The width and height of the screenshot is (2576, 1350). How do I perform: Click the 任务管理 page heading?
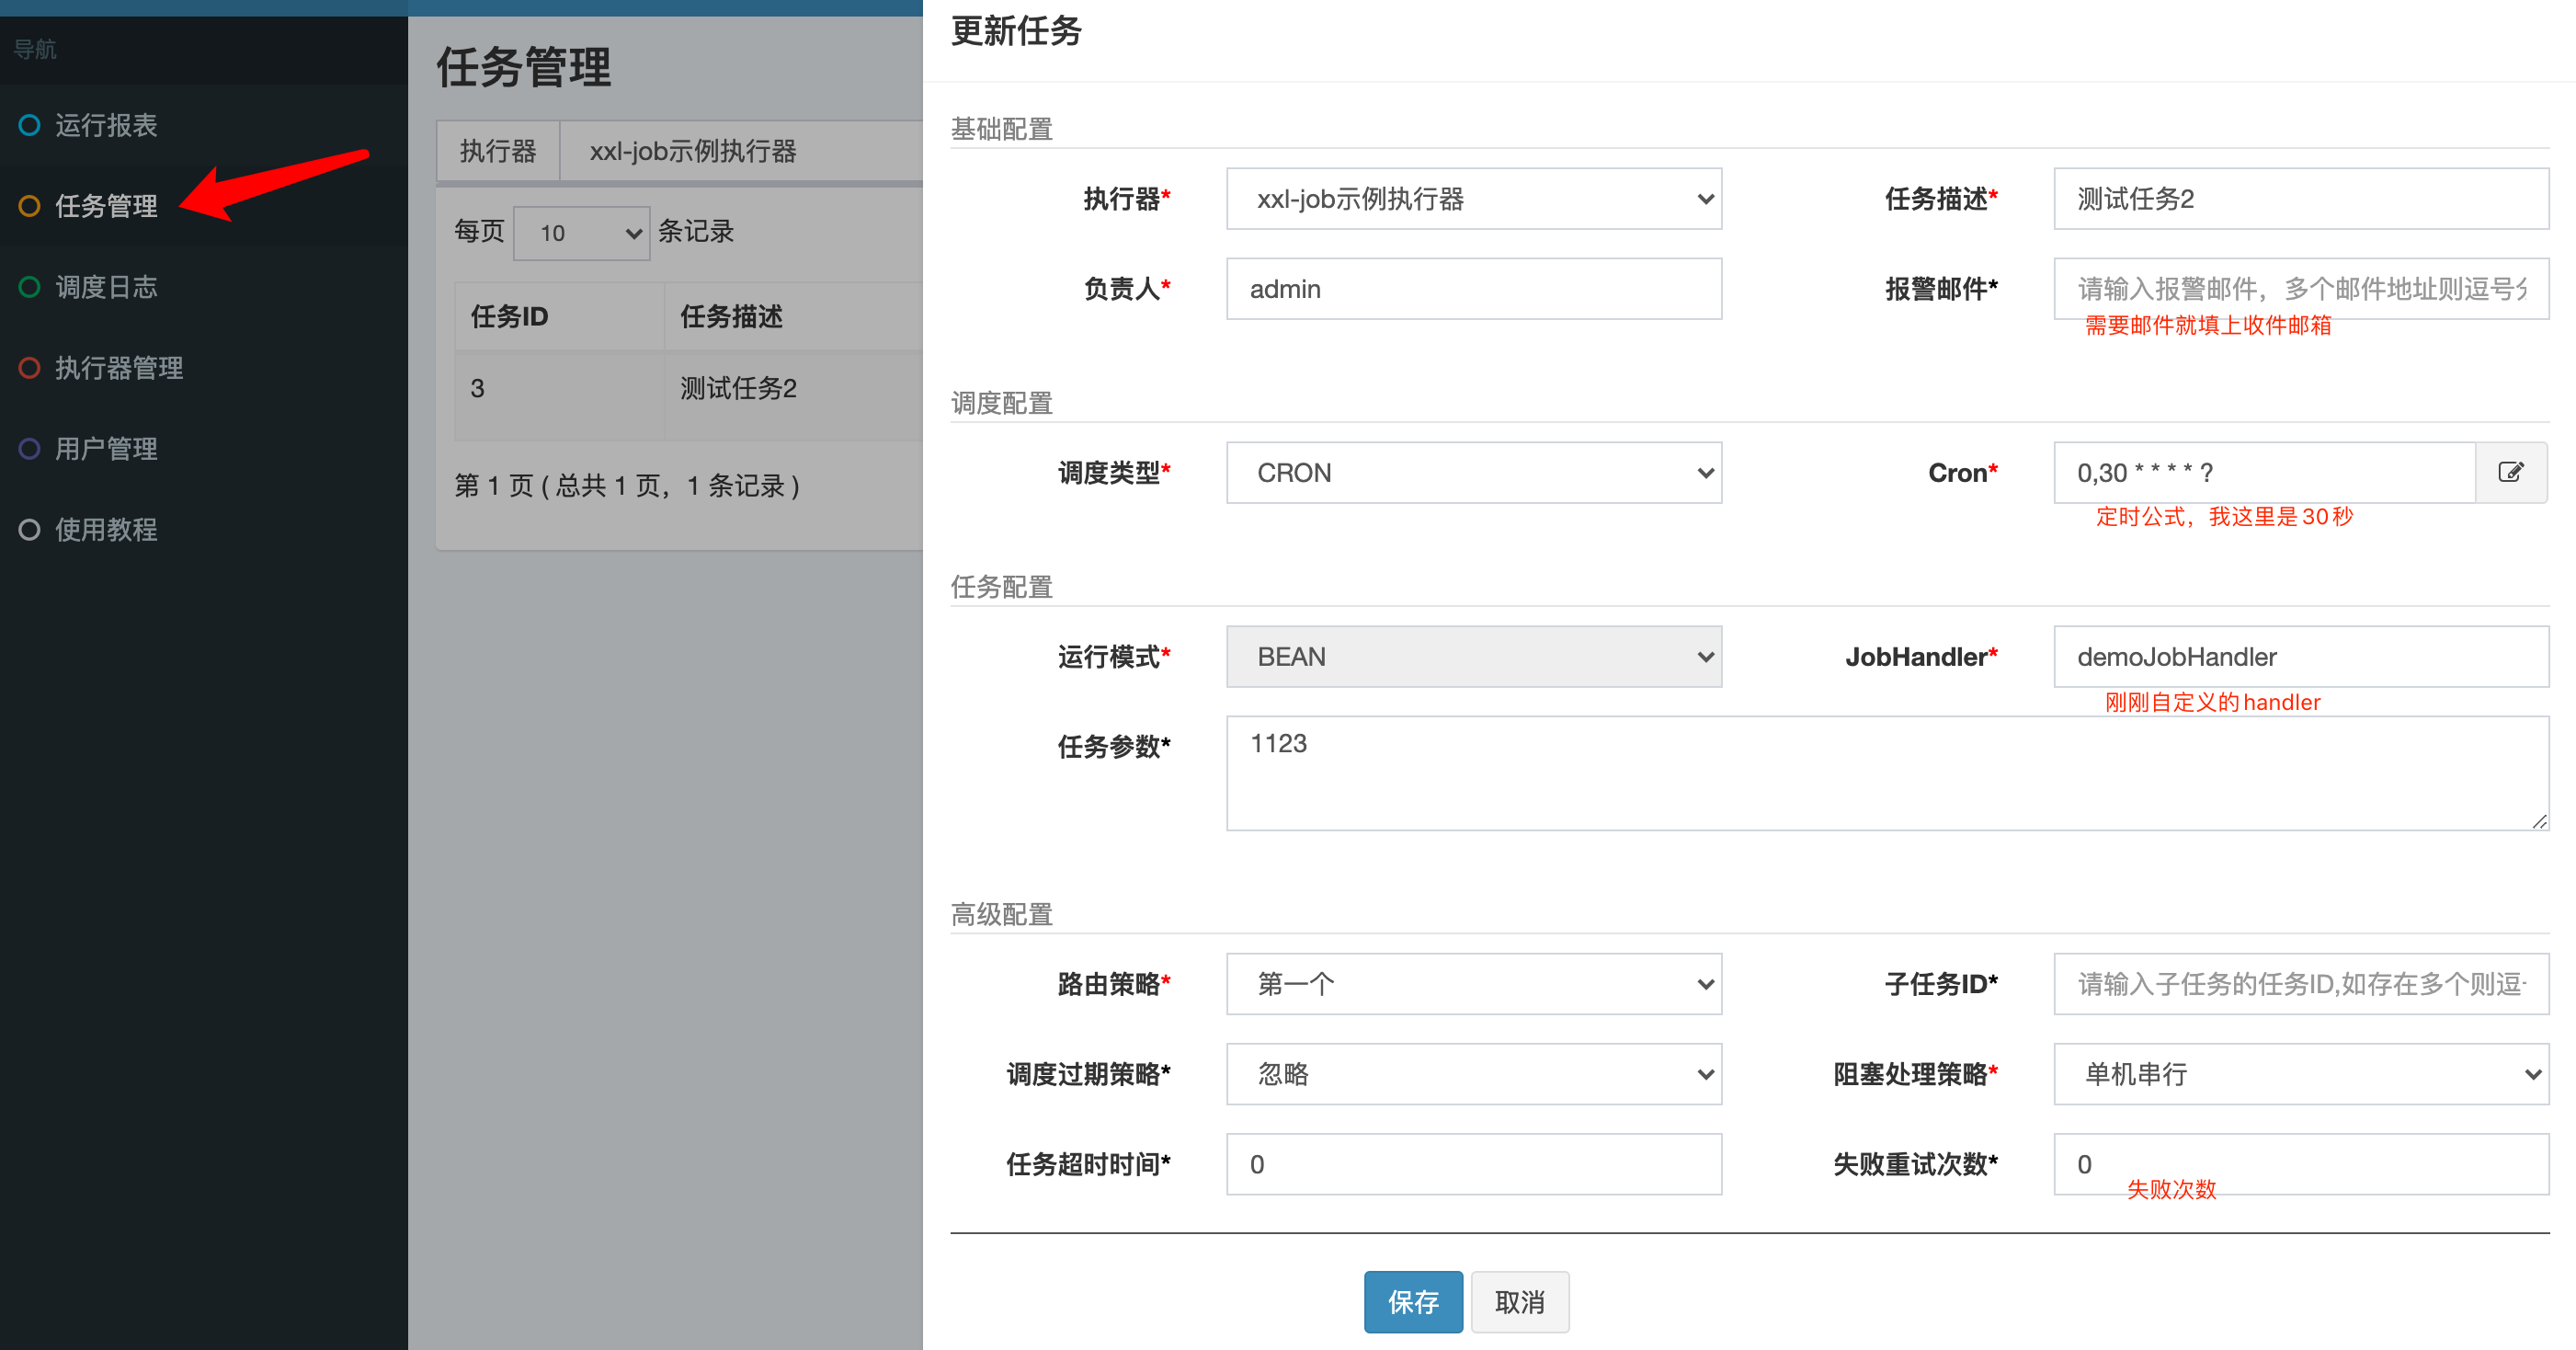coord(523,67)
